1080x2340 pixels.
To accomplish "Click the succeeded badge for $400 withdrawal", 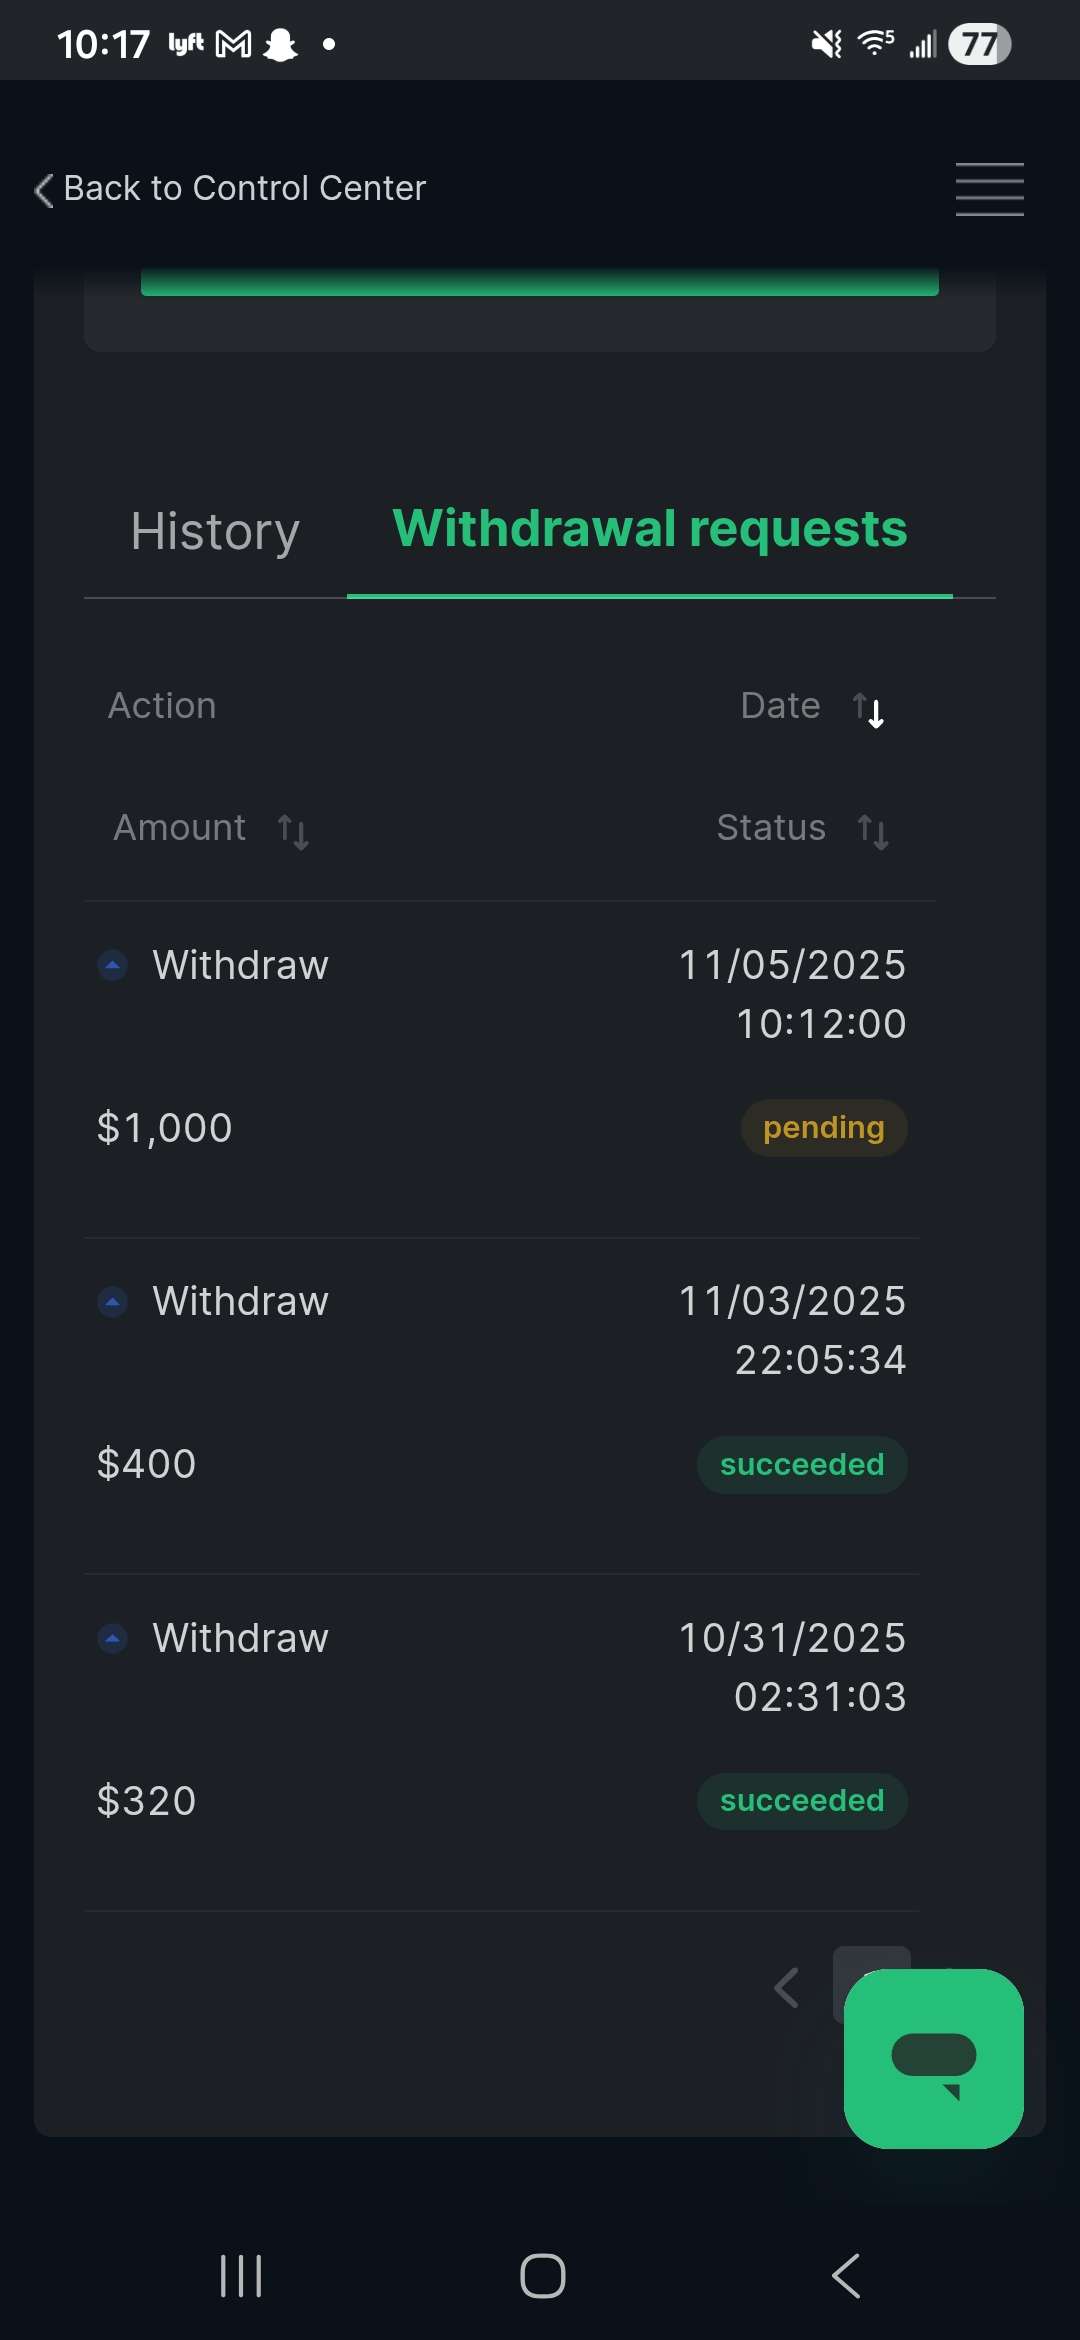I will (802, 1465).
